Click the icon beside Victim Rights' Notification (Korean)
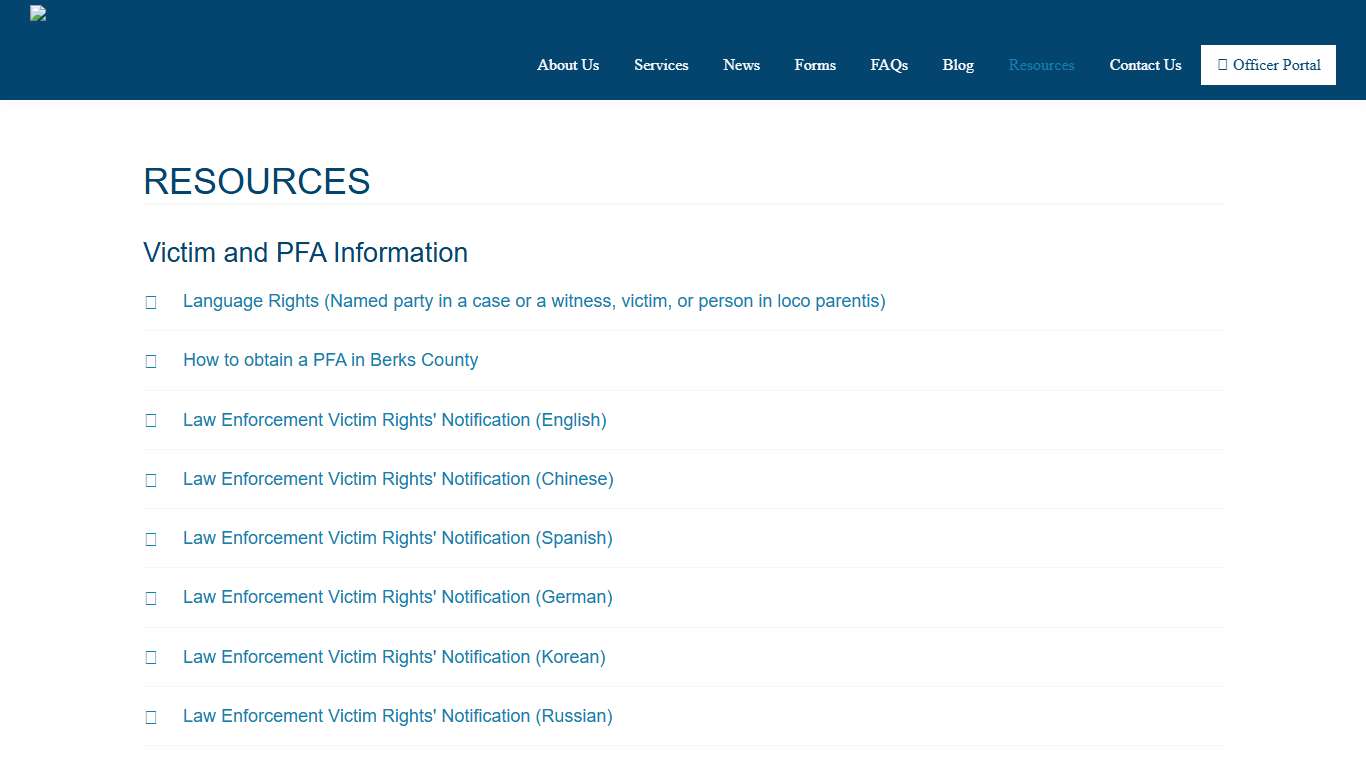1366x768 pixels. [x=151, y=657]
